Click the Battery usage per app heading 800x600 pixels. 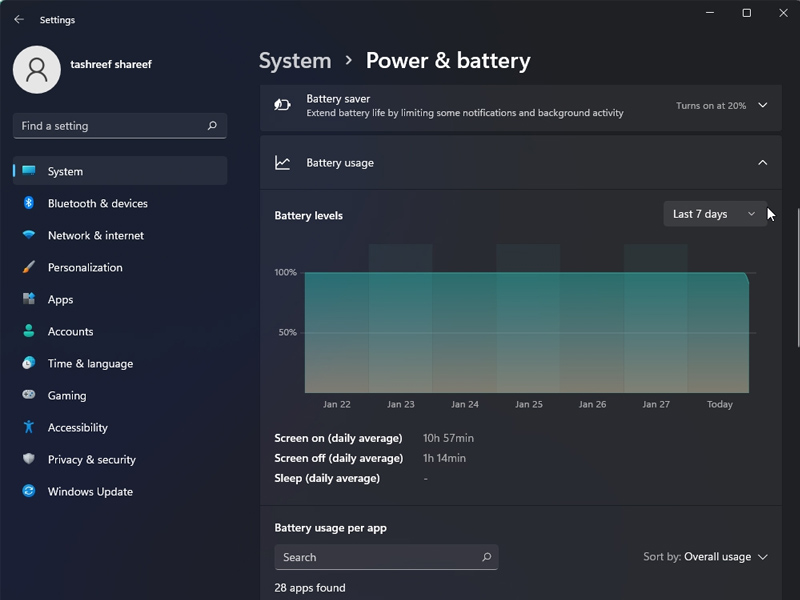coord(330,528)
